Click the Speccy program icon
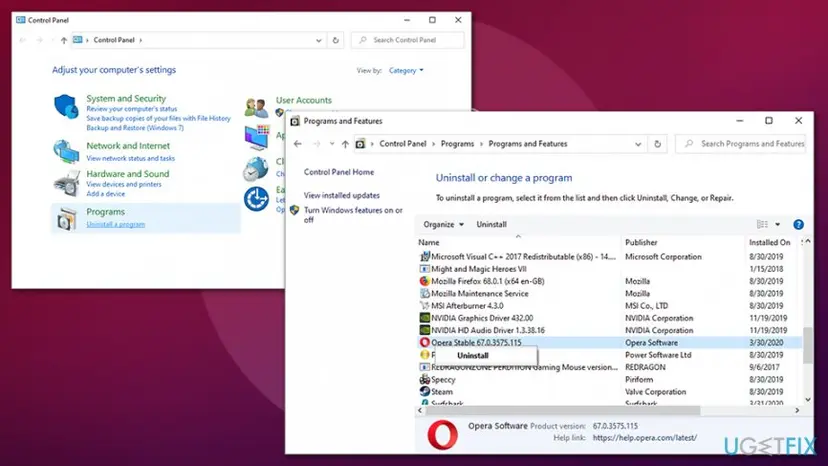The image size is (828, 466). coord(425,379)
